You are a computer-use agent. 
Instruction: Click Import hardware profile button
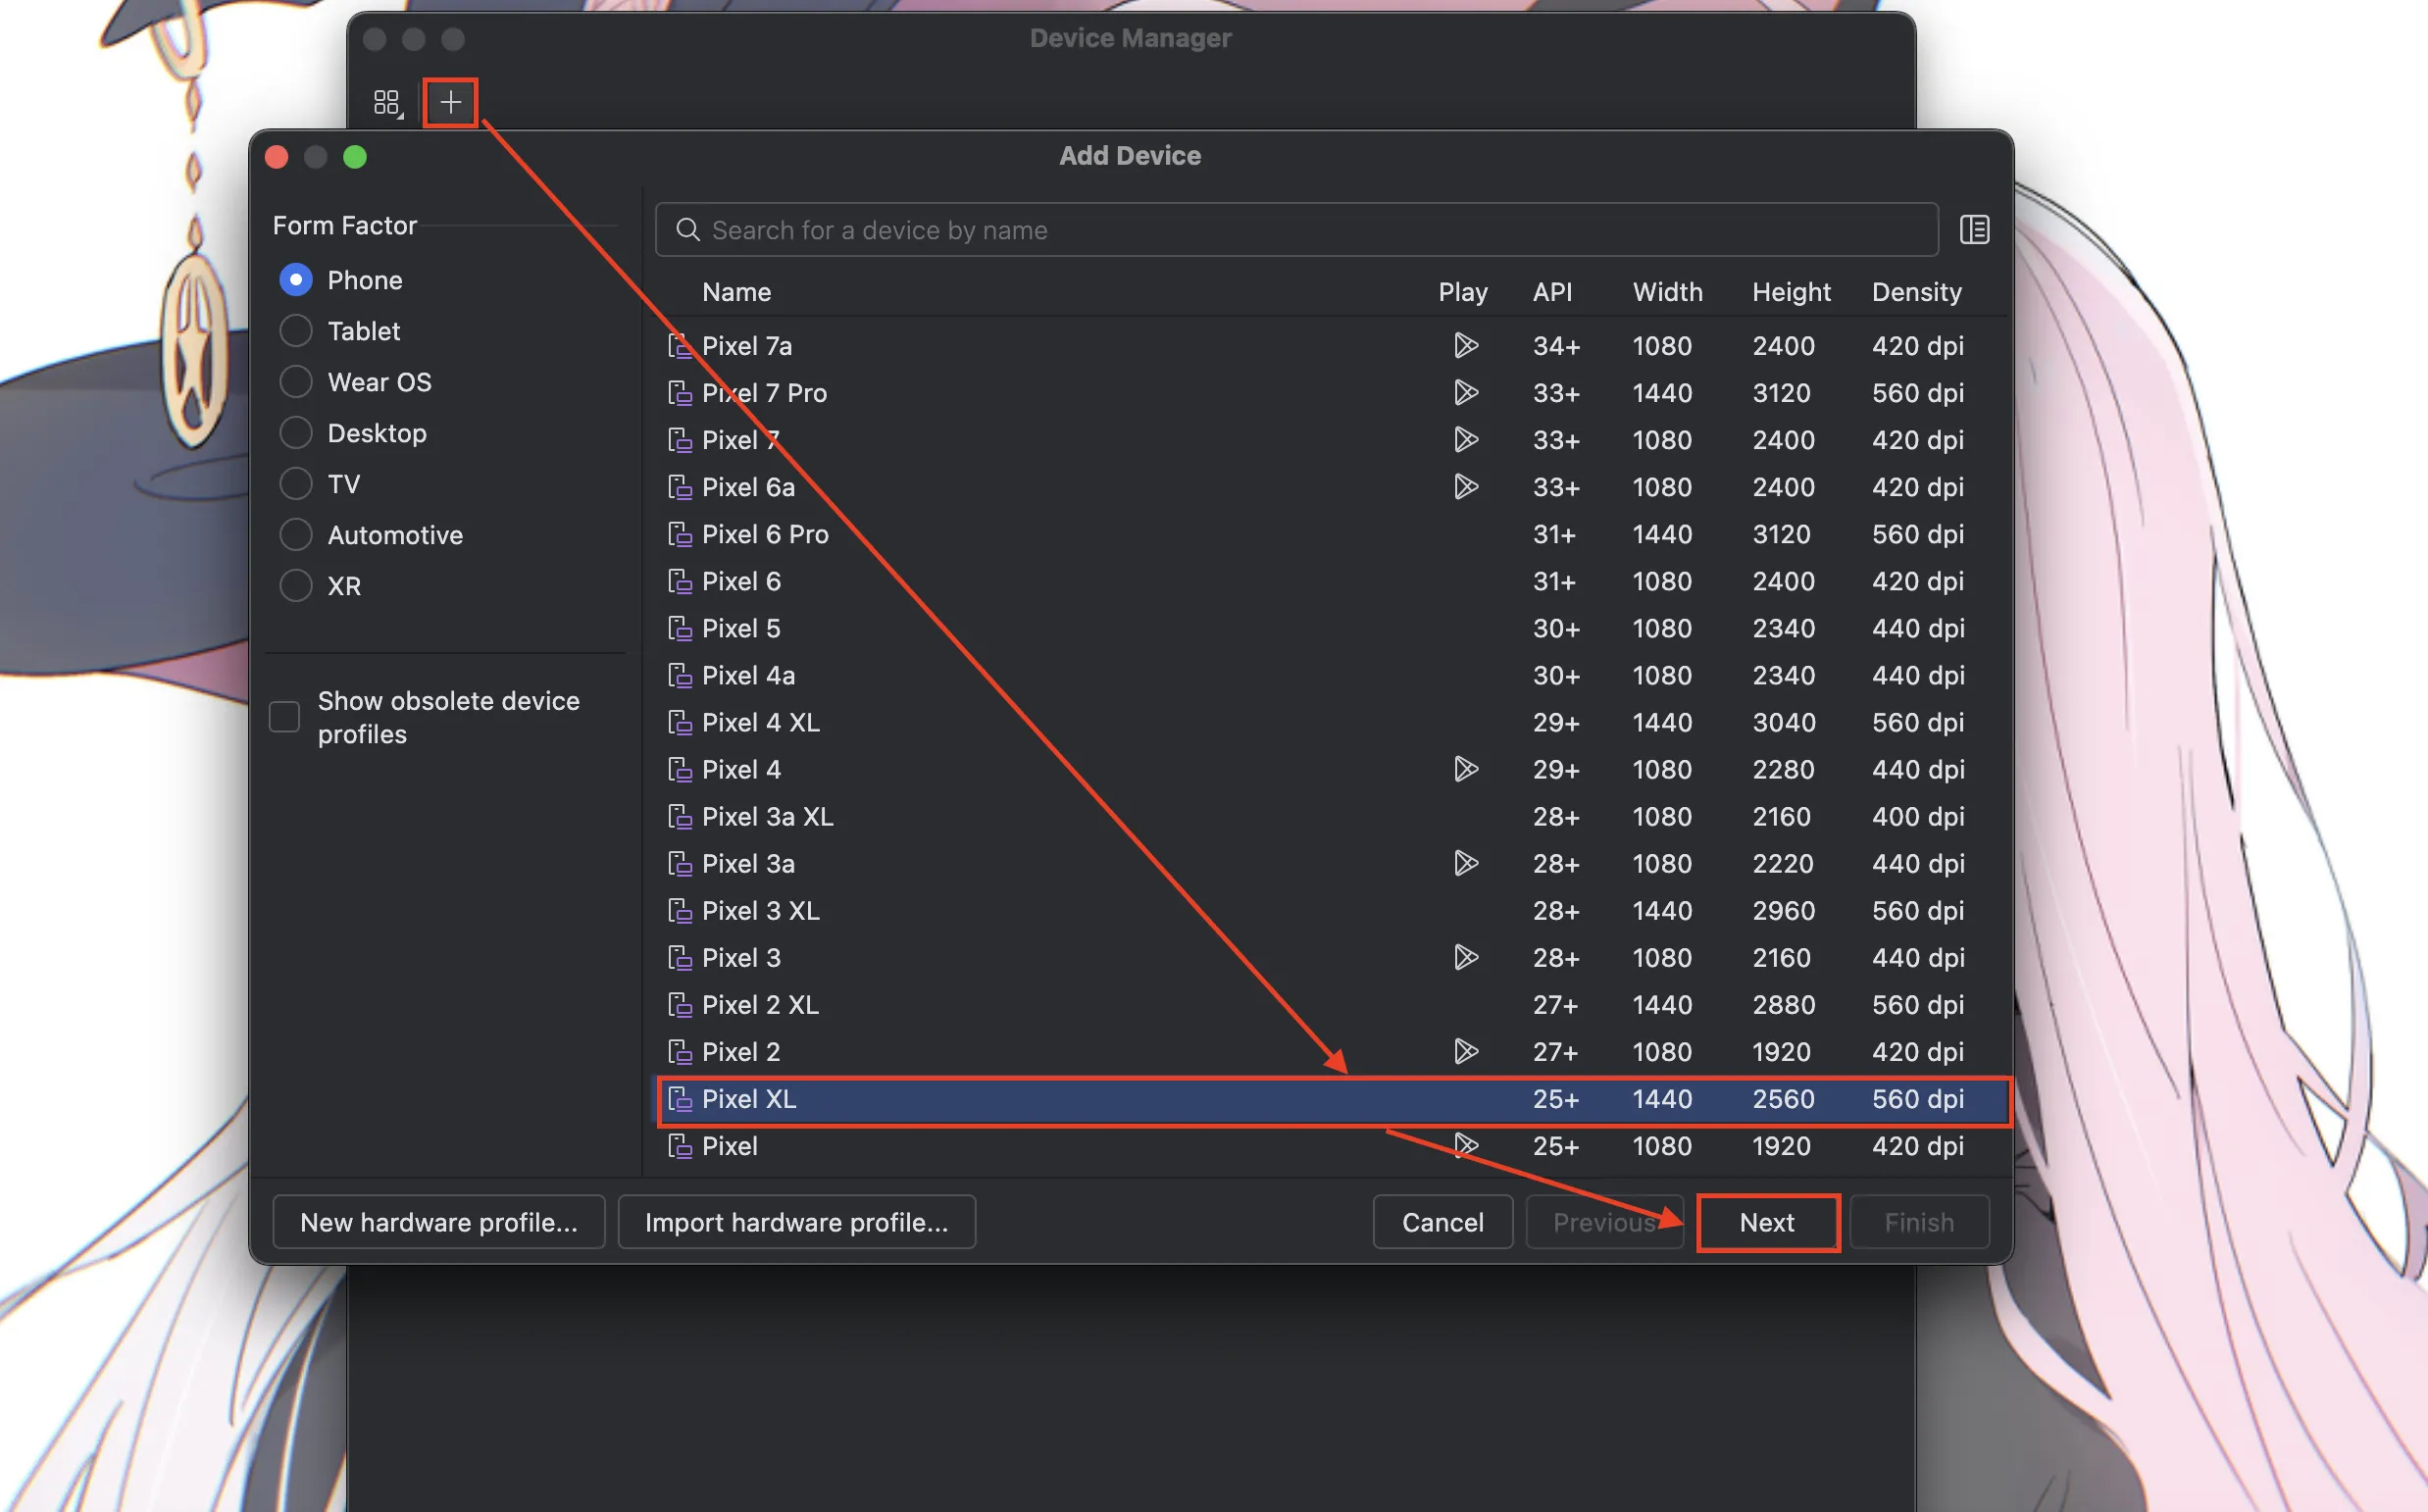click(x=796, y=1222)
